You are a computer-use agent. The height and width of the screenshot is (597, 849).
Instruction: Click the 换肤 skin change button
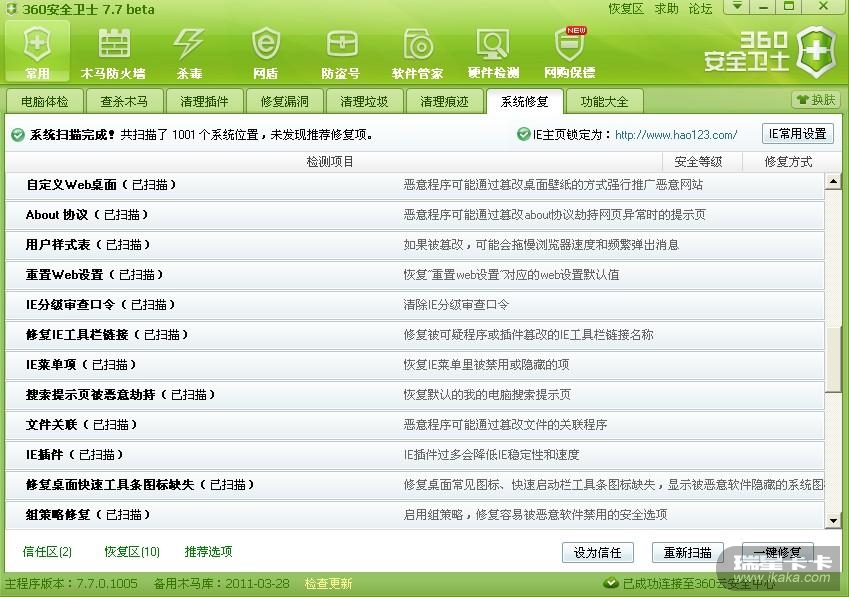click(x=816, y=100)
